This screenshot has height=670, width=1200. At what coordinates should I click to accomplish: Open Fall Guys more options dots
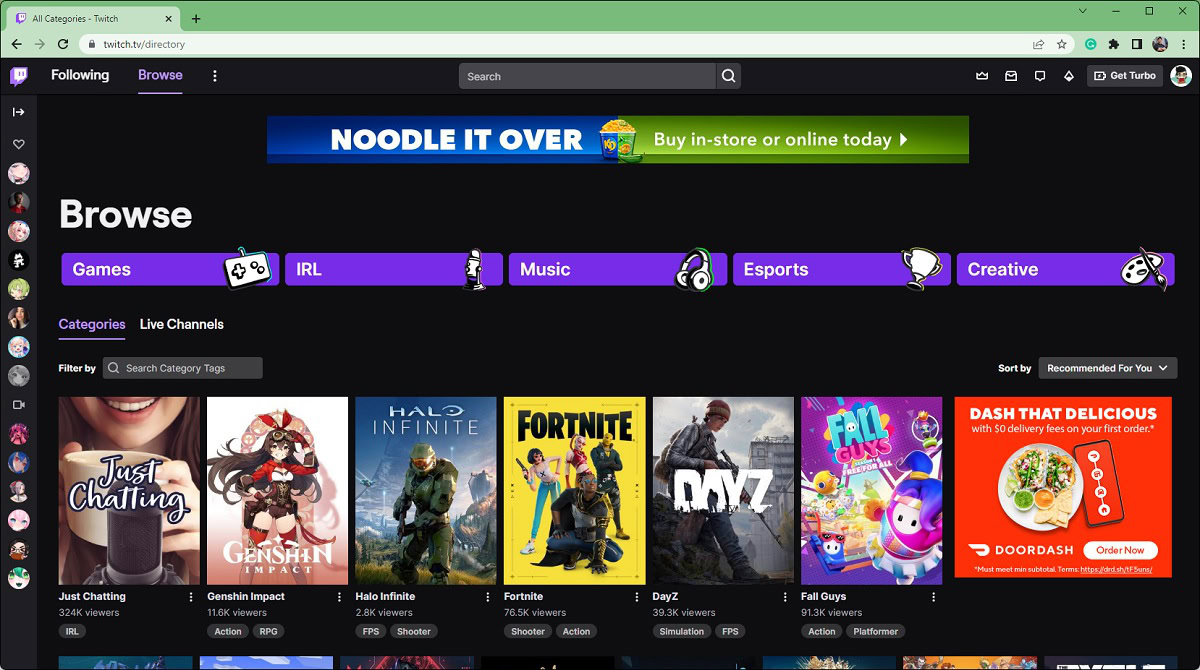pyautogui.click(x=933, y=597)
